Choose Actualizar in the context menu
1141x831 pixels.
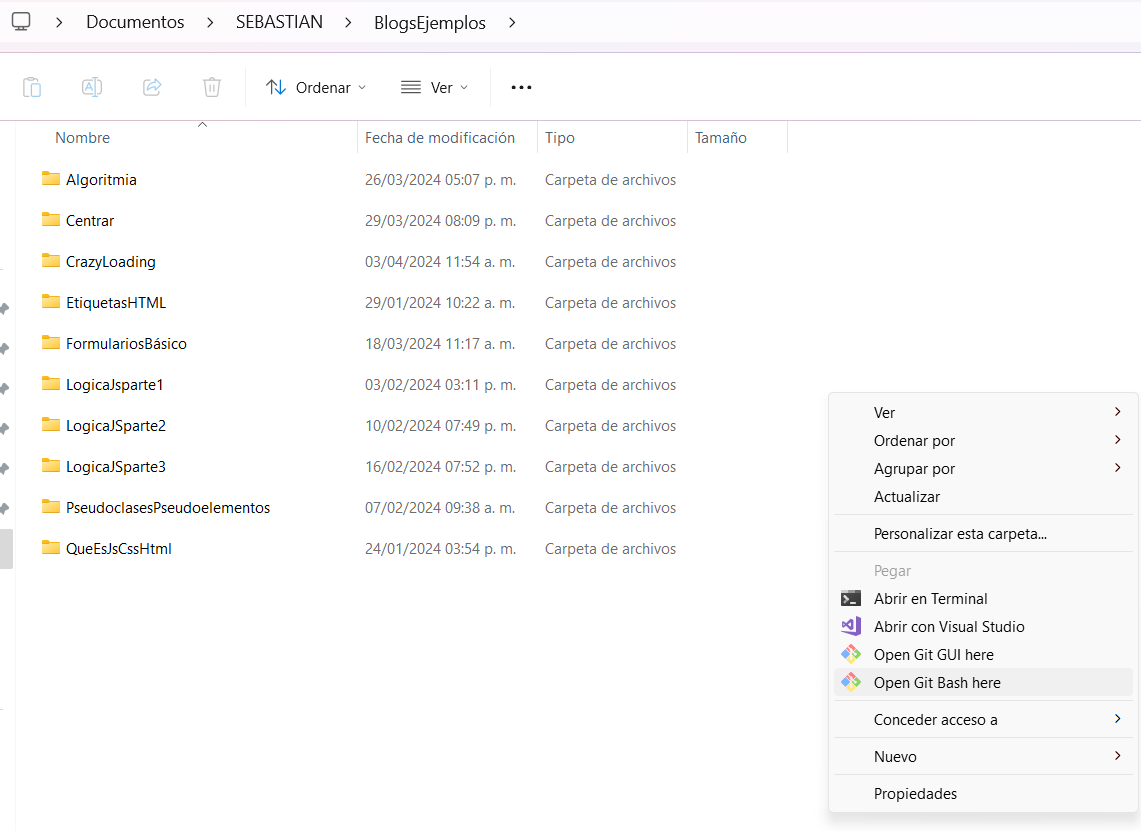(983, 496)
